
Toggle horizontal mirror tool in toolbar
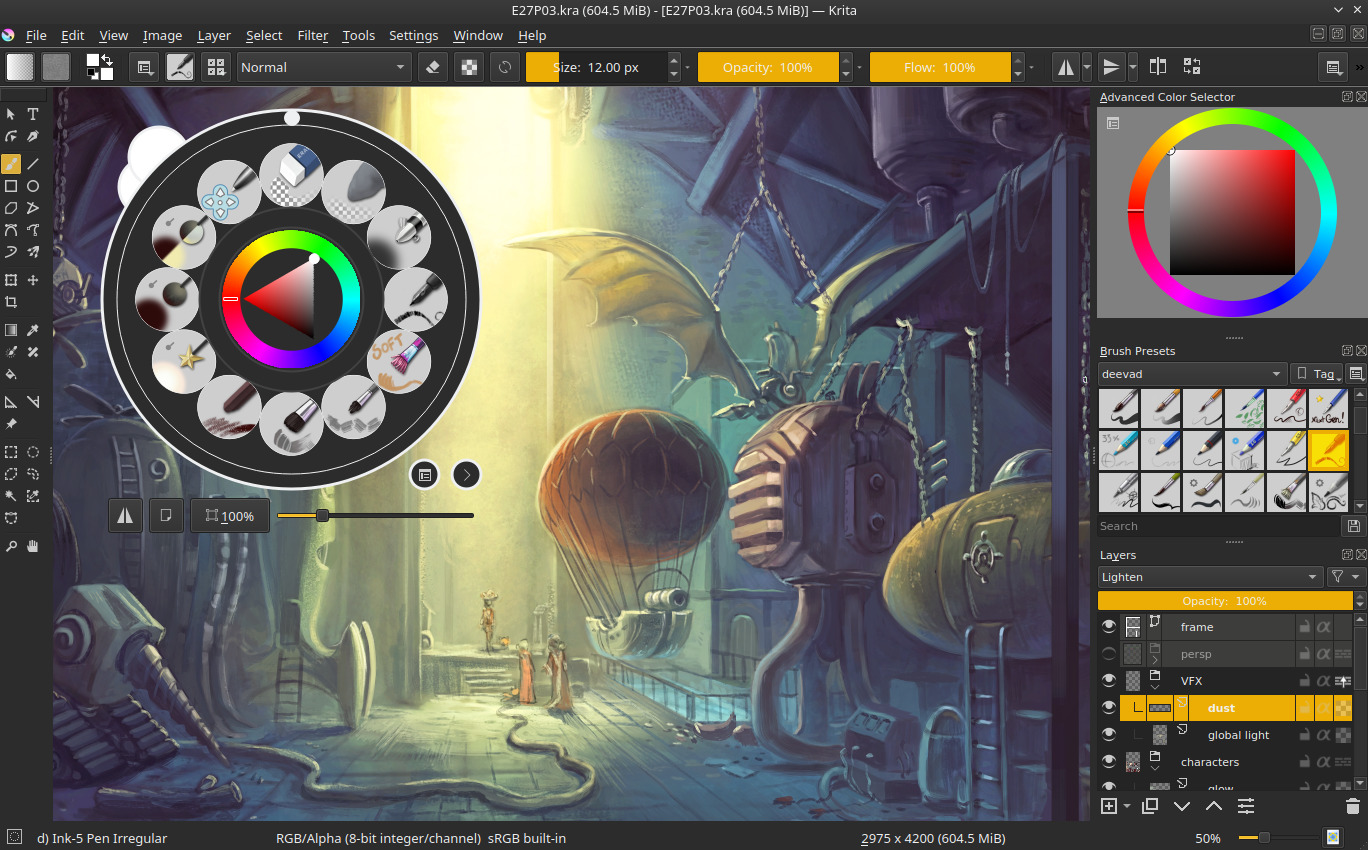[1066, 67]
